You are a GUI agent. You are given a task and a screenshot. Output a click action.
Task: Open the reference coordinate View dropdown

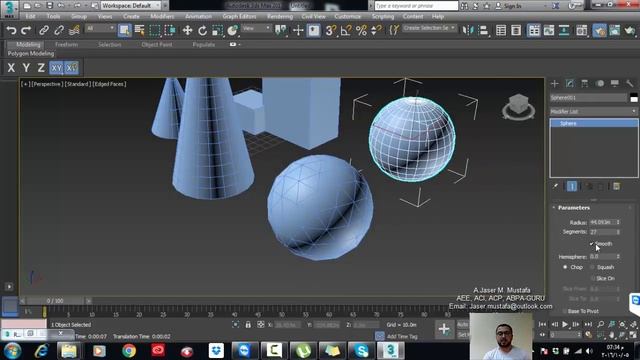[x=256, y=28]
